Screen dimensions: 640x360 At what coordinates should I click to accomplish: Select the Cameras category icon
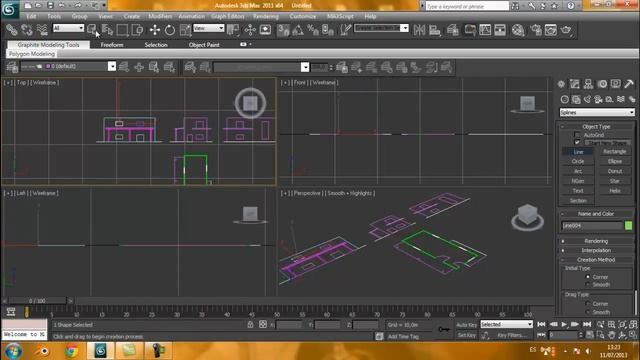click(x=598, y=99)
